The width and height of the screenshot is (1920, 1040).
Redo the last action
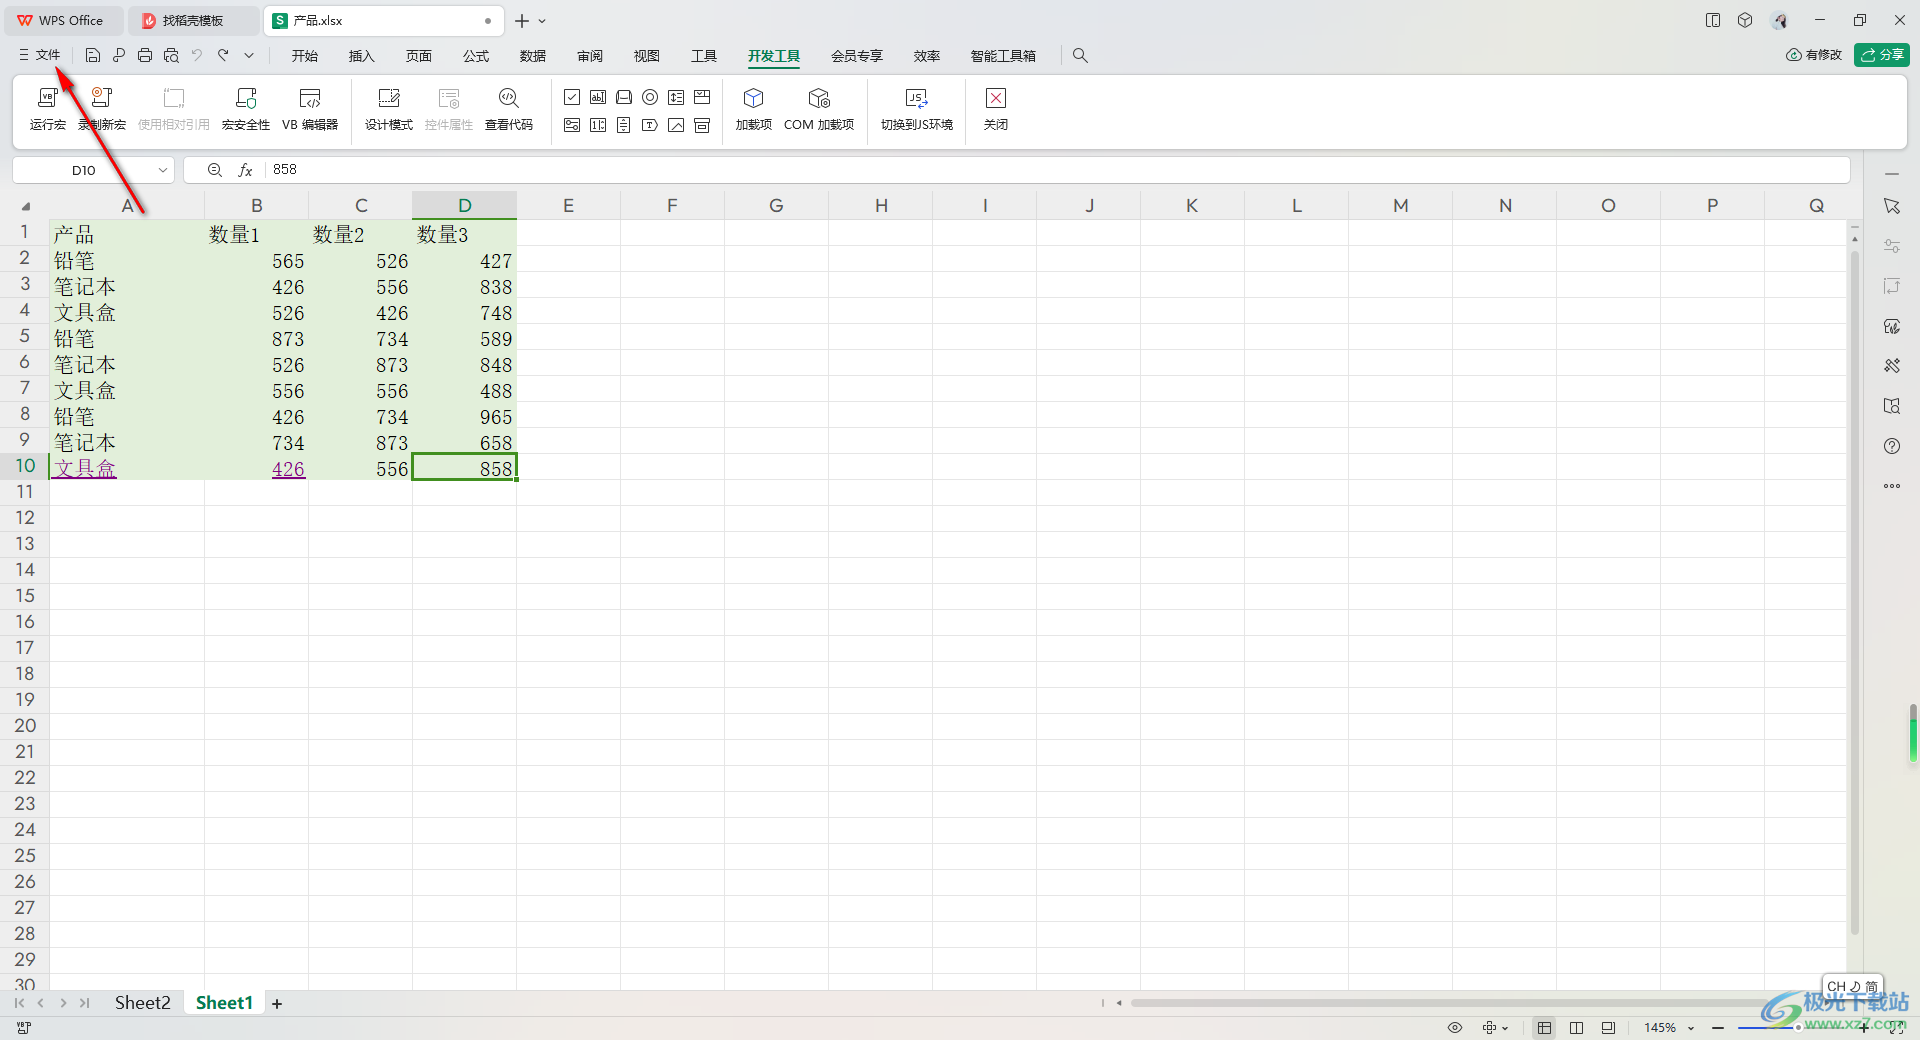(x=223, y=56)
